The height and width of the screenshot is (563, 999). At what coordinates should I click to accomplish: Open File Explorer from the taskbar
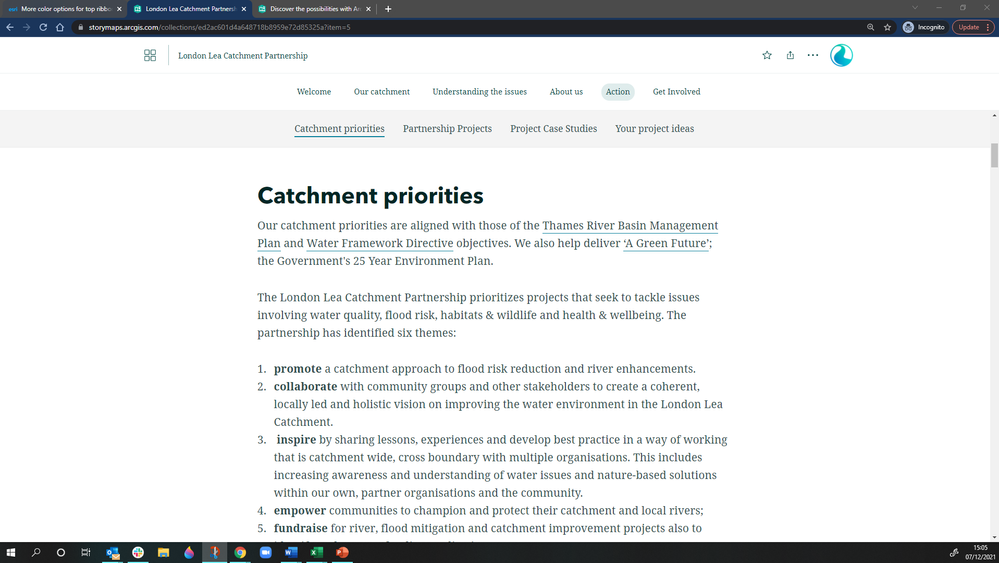(x=164, y=552)
